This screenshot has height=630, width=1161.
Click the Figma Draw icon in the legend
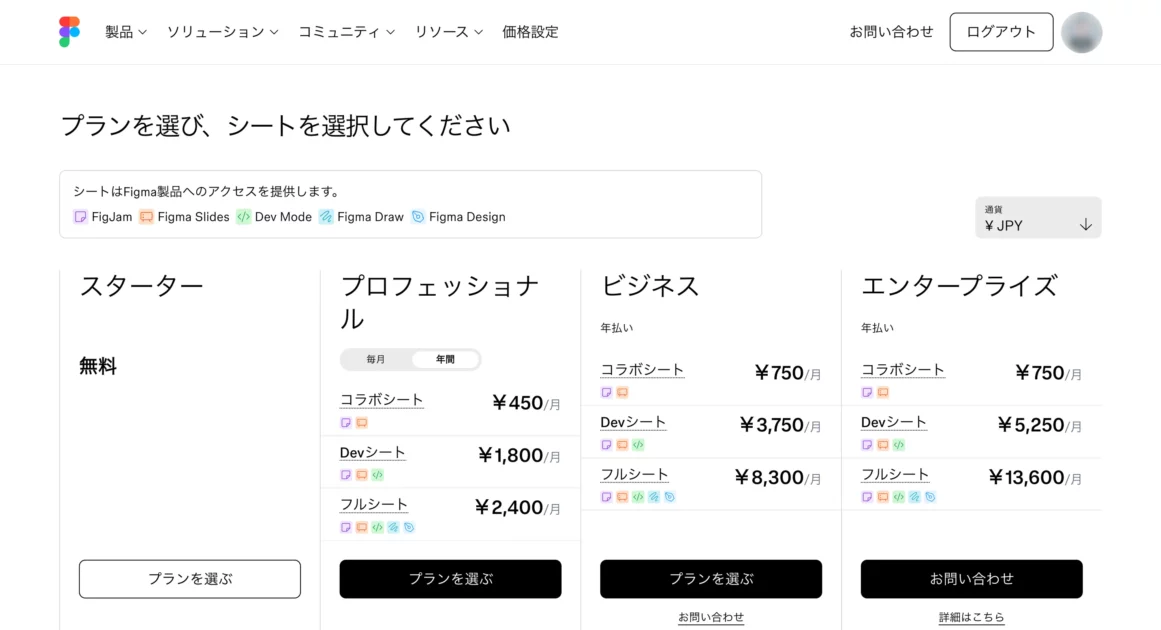click(326, 217)
